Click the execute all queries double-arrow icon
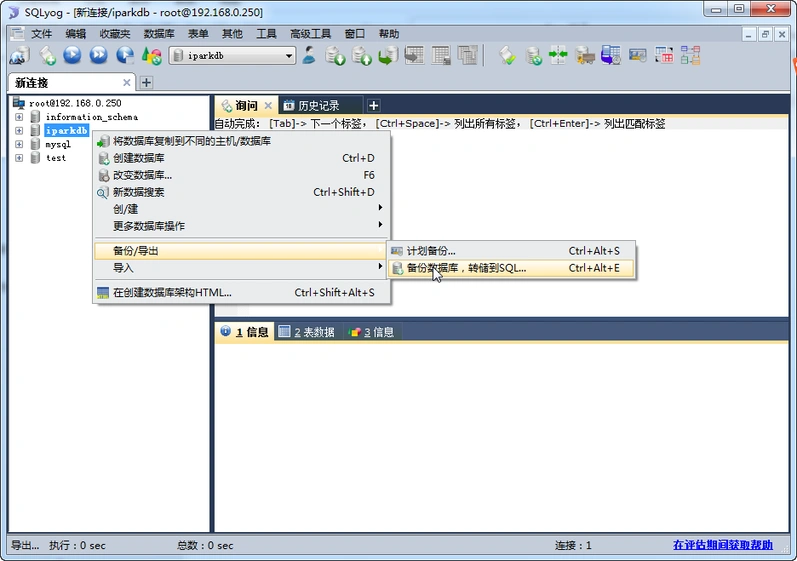 tap(99, 55)
